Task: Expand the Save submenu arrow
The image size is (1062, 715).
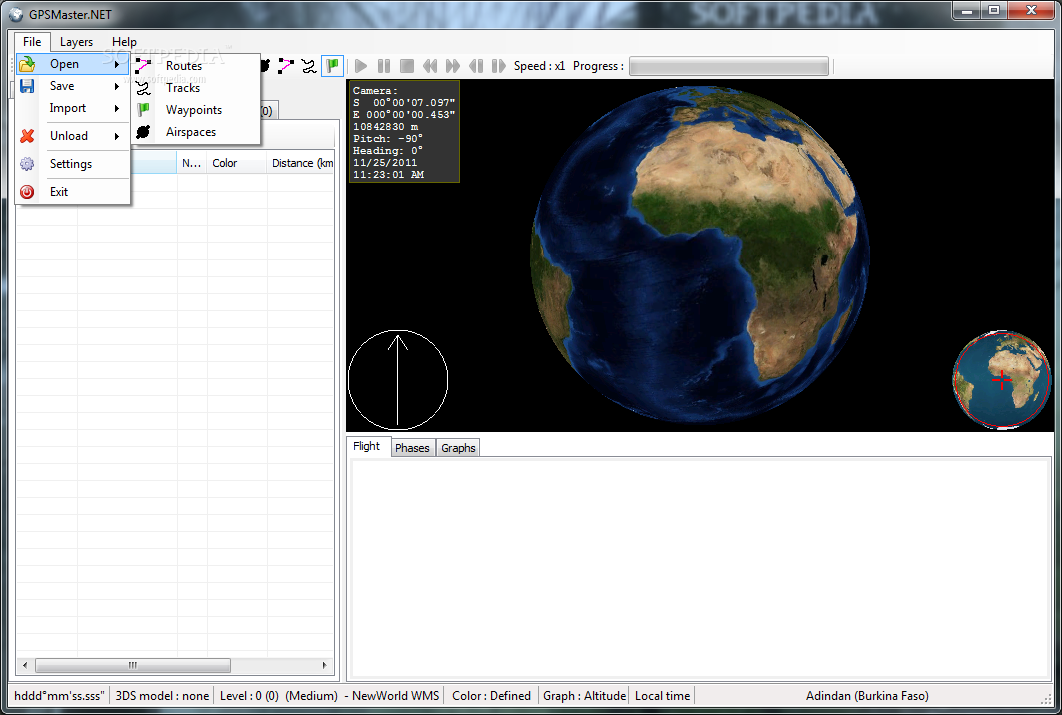Action: pyautogui.click(x=117, y=86)
